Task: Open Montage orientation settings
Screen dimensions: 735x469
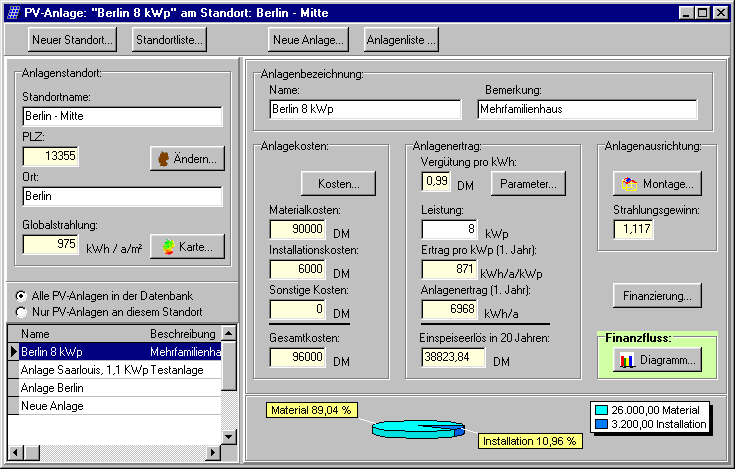Action: tap(657, 184)
